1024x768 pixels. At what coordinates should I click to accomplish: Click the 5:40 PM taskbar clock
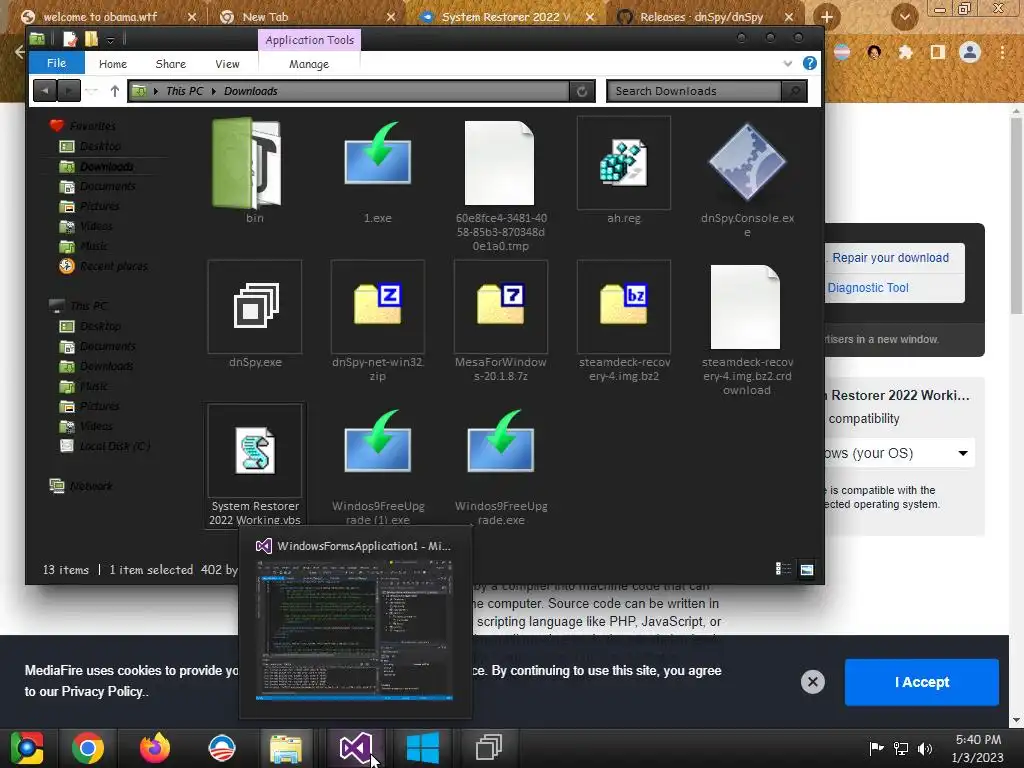tap(978, 739)
